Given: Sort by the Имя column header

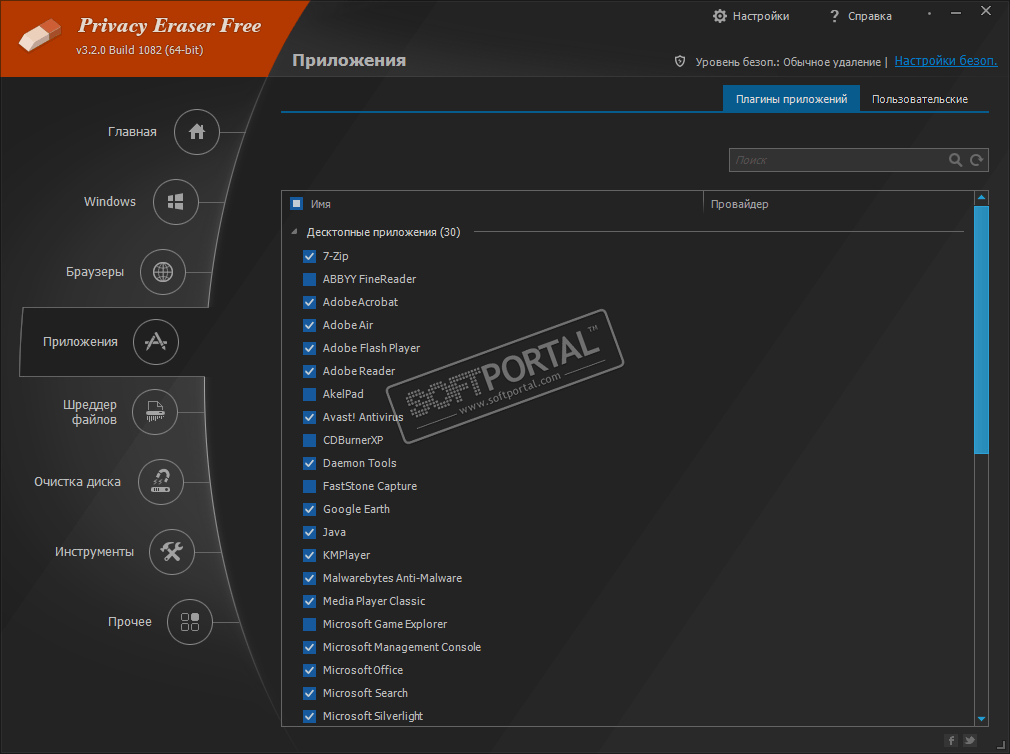Looking at the screenshot, I should coord(321,204).
